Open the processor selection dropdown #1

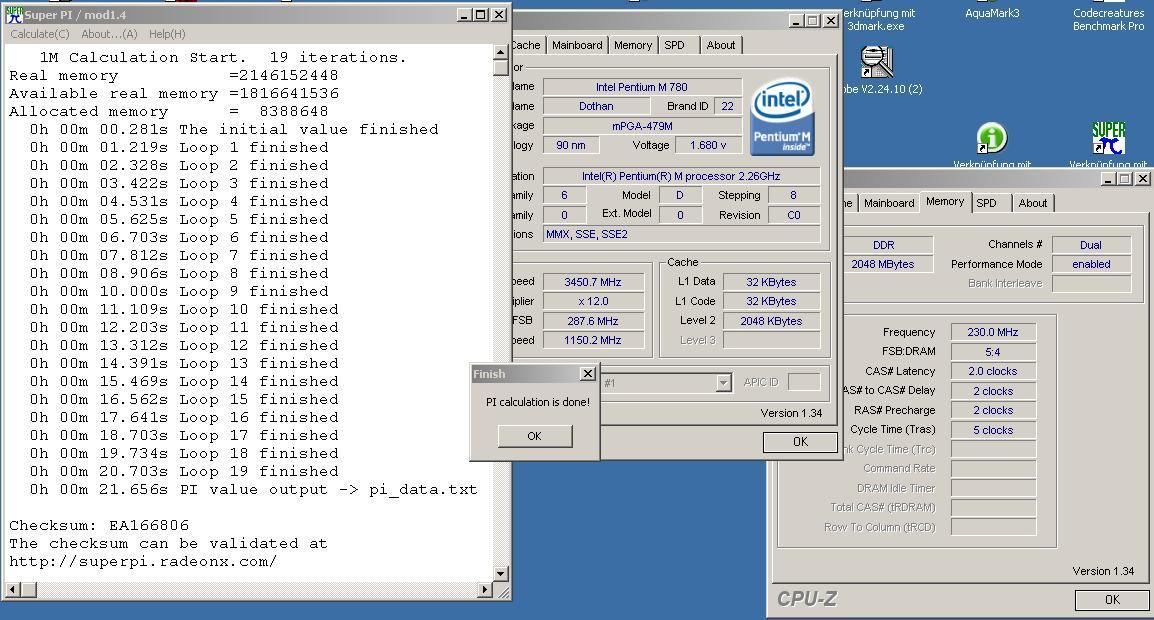723,382
